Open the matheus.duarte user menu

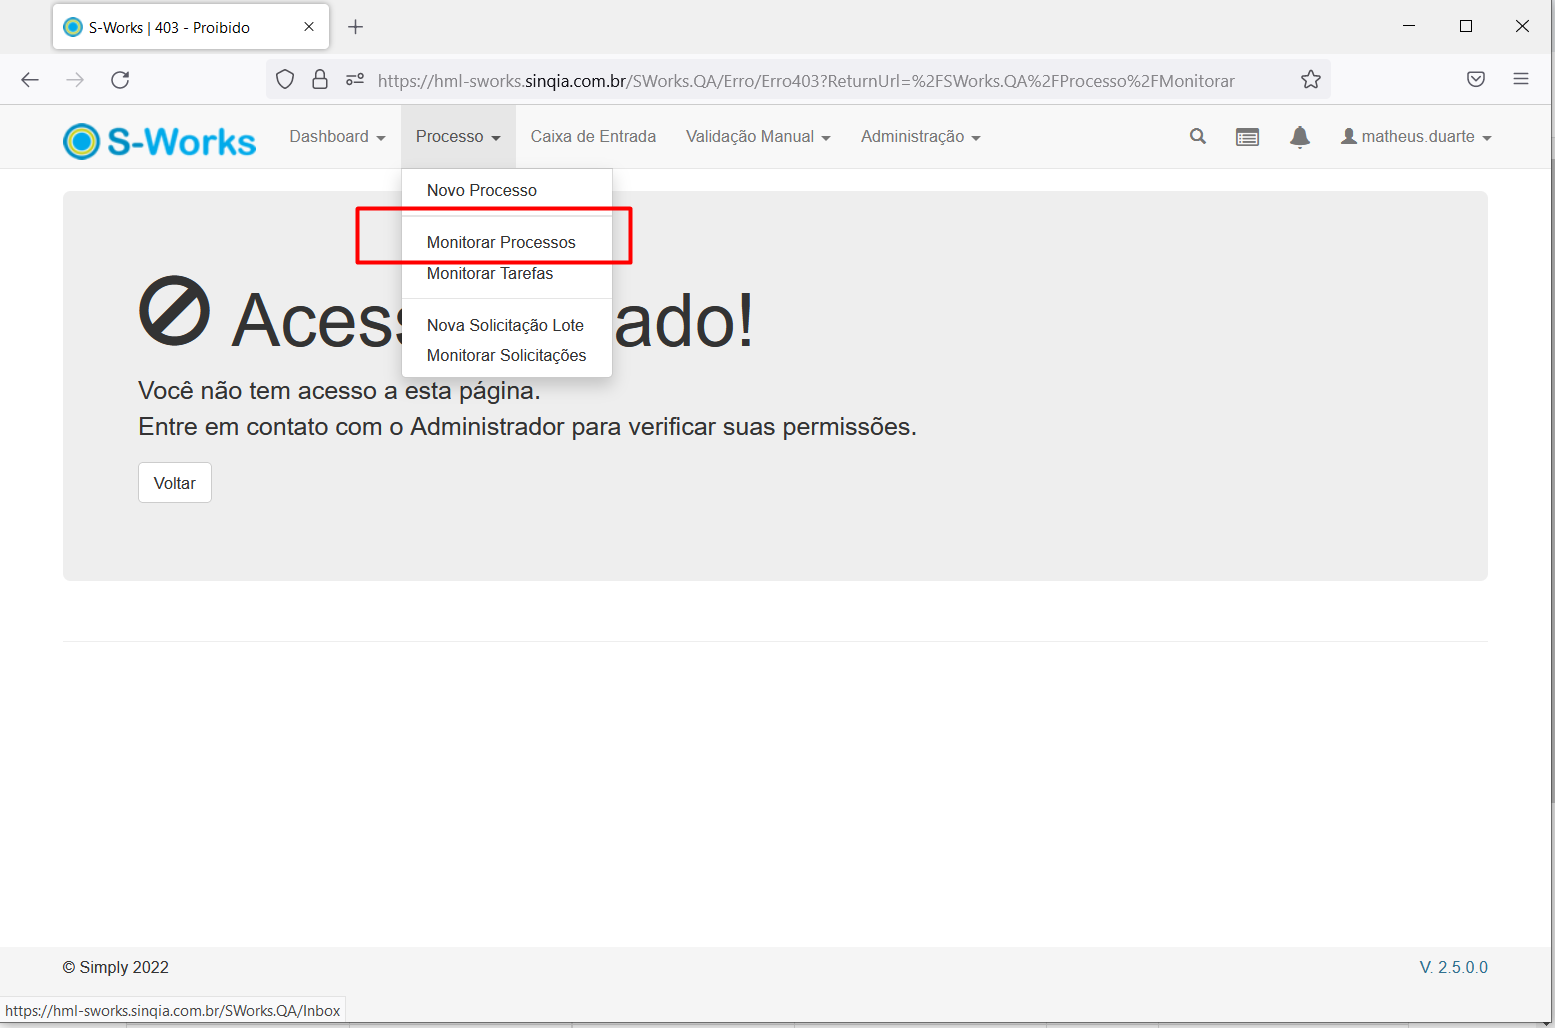pyautogui.click(x=1416, y=137)
